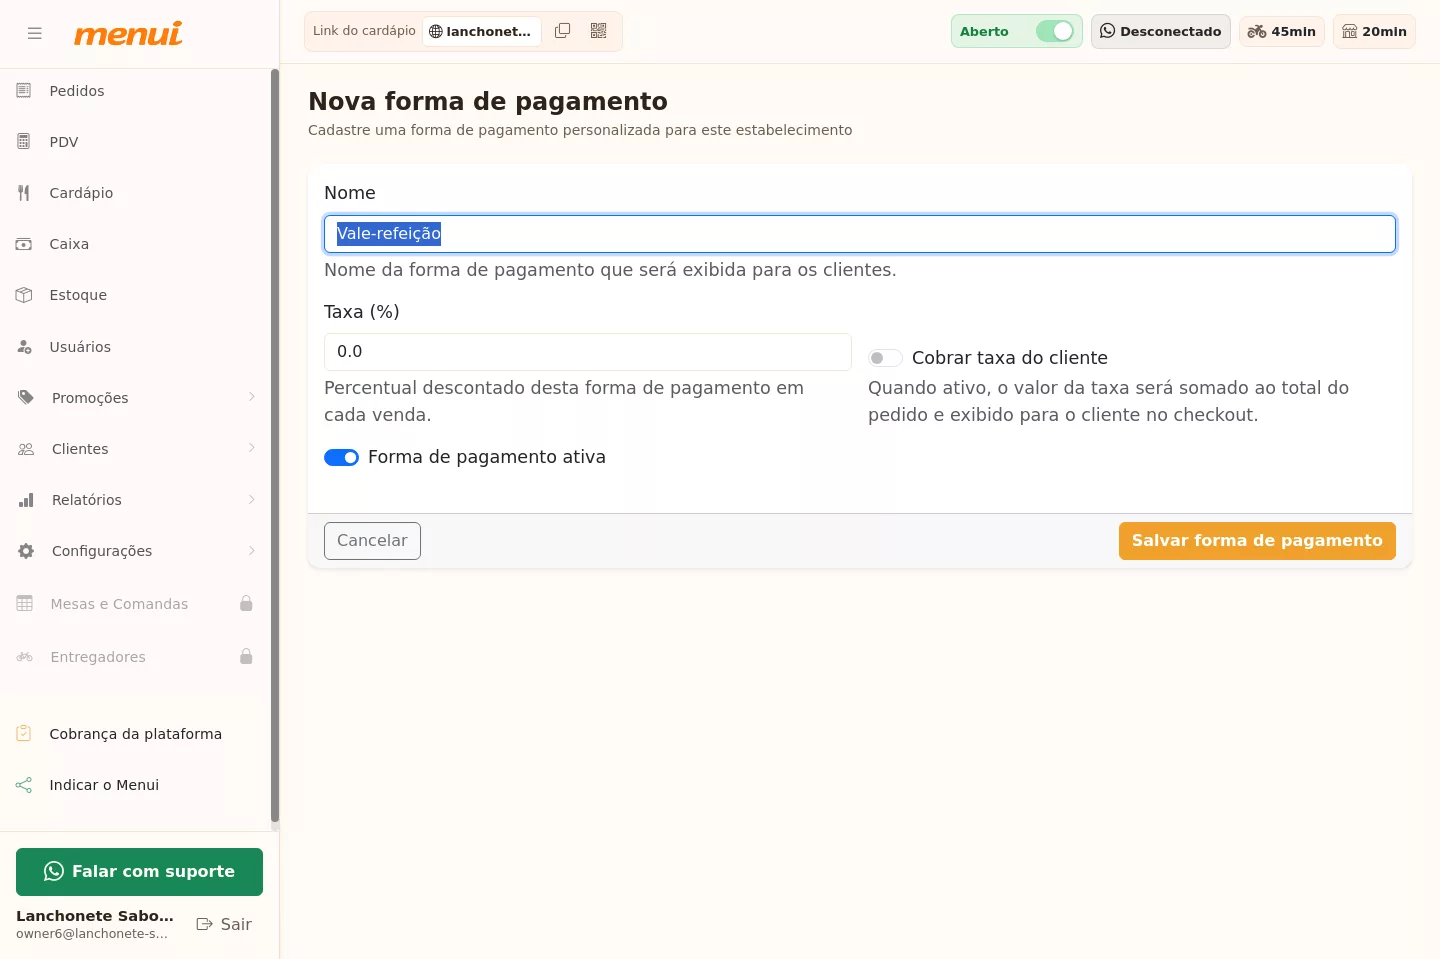Click the Caixa cash icon

(x=24, y=244)
